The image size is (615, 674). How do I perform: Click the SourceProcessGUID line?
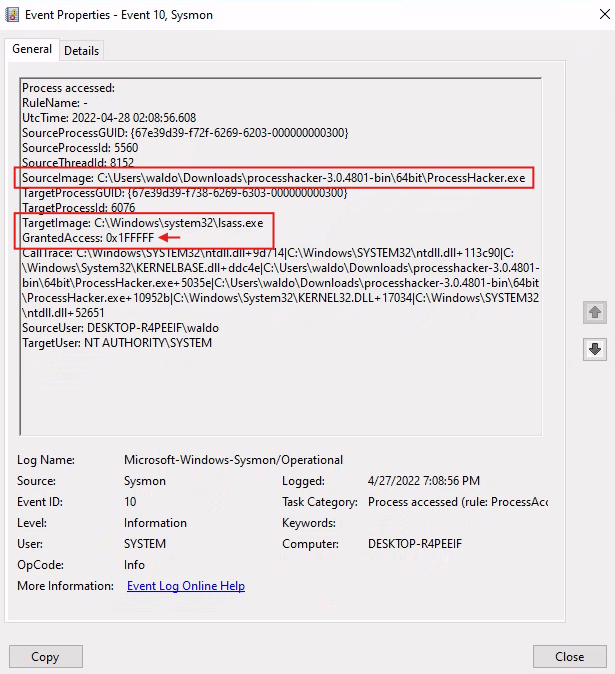click(185, 133)
